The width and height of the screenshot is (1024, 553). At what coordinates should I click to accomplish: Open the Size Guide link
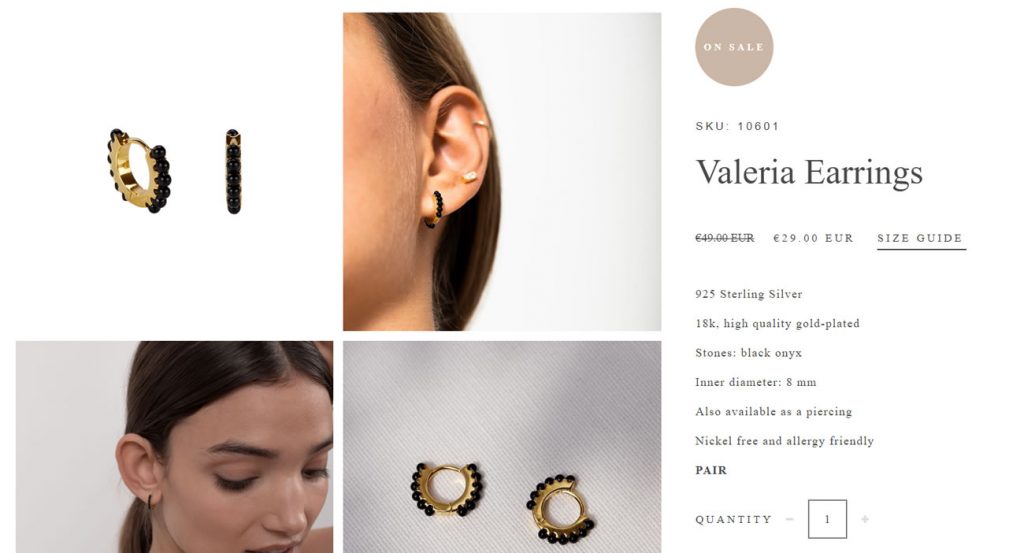coord(921,238)
